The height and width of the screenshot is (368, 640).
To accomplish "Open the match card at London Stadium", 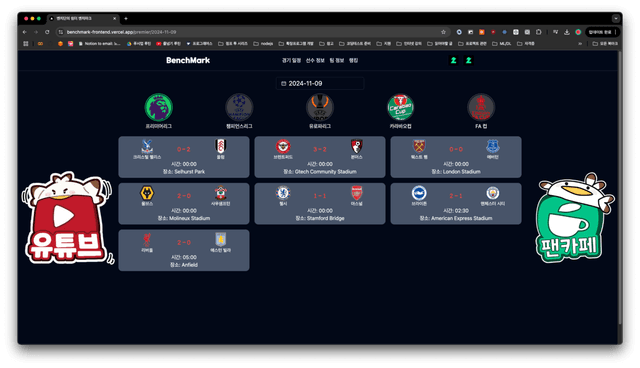I will (x=456, y=157).
